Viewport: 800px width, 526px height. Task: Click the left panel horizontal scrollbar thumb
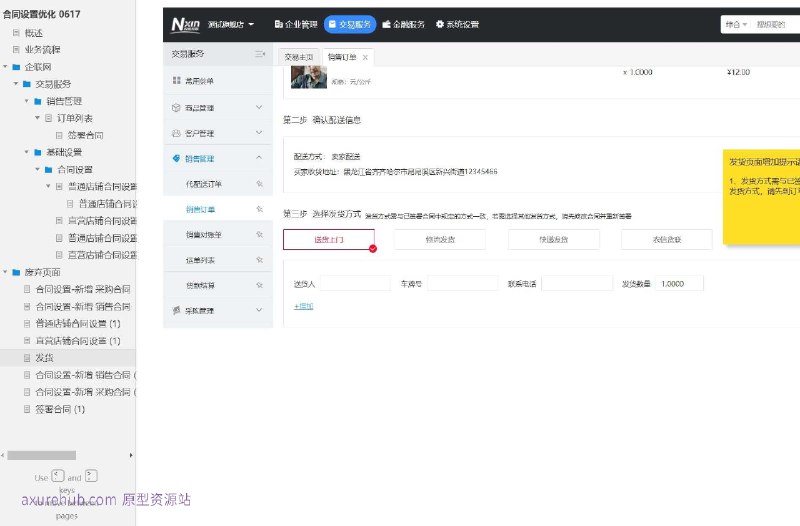41,455
